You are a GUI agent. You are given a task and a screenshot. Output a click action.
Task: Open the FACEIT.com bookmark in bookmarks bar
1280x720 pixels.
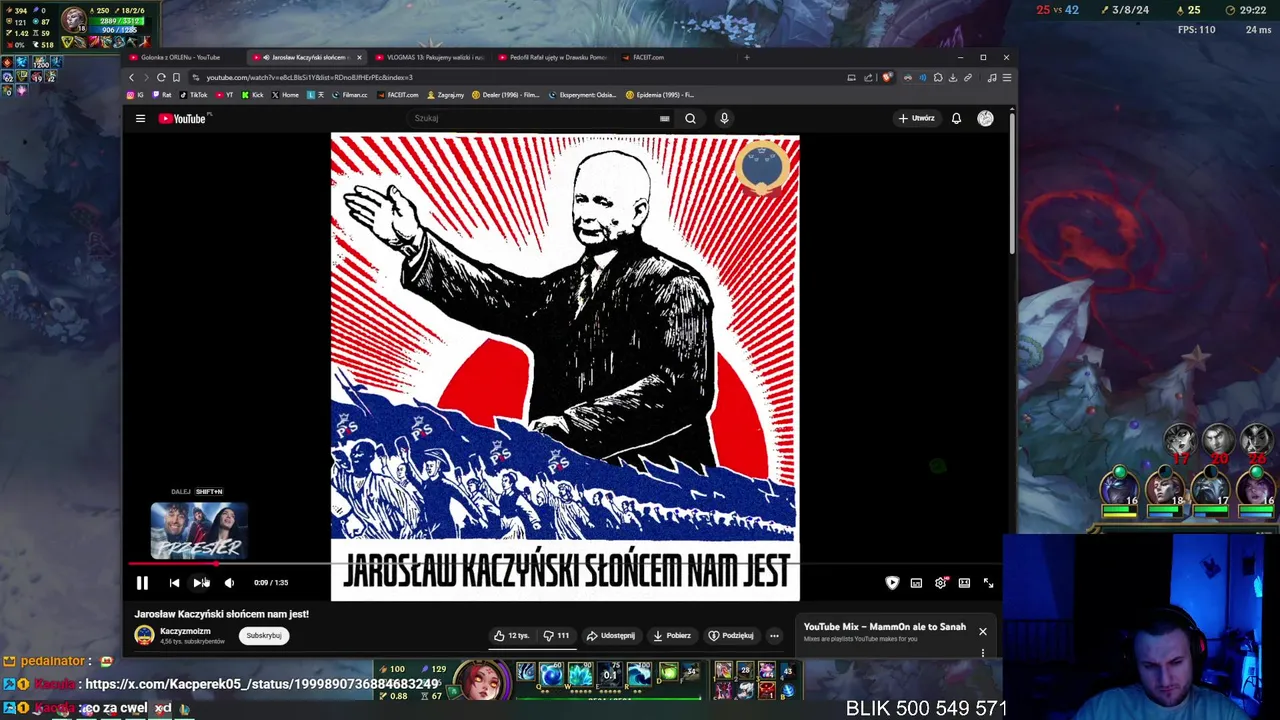(x=398, y=95)
